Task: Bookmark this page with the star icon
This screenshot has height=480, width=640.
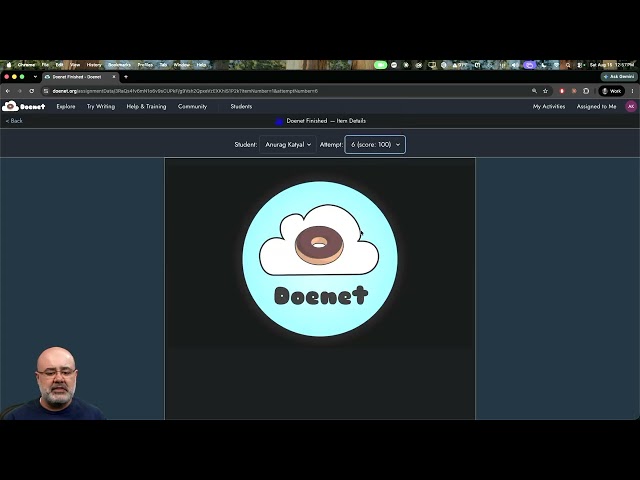Action: point(545,91)
